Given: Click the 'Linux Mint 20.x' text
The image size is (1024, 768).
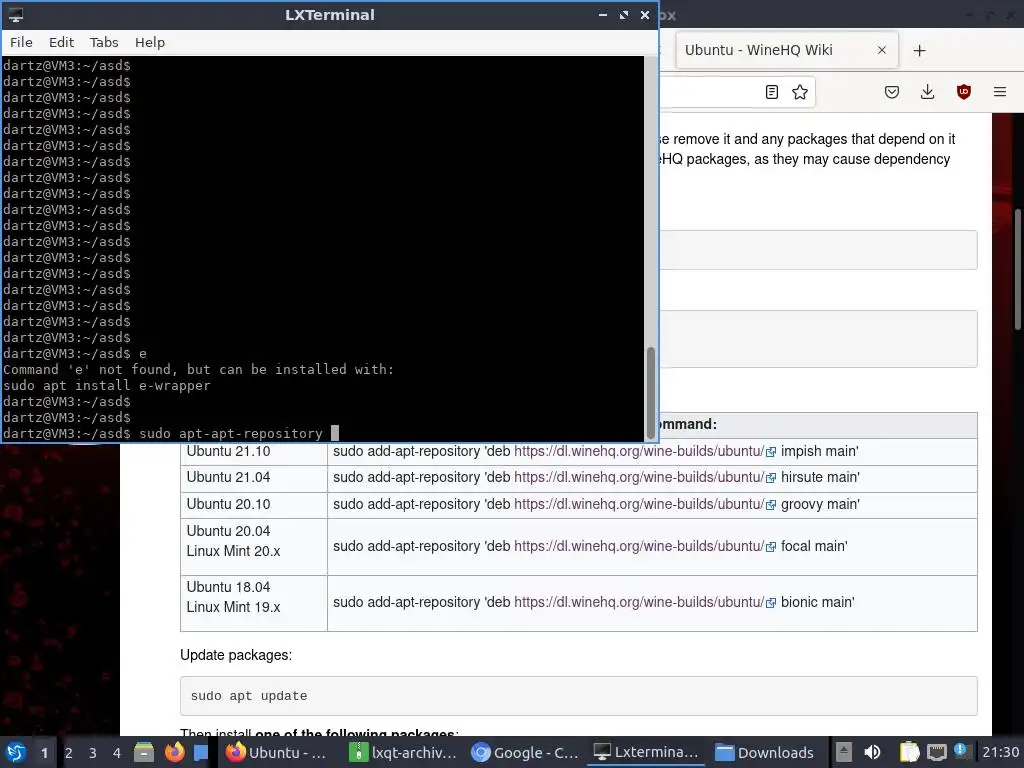Looking at the screenshot, I should tap(233, 551).
